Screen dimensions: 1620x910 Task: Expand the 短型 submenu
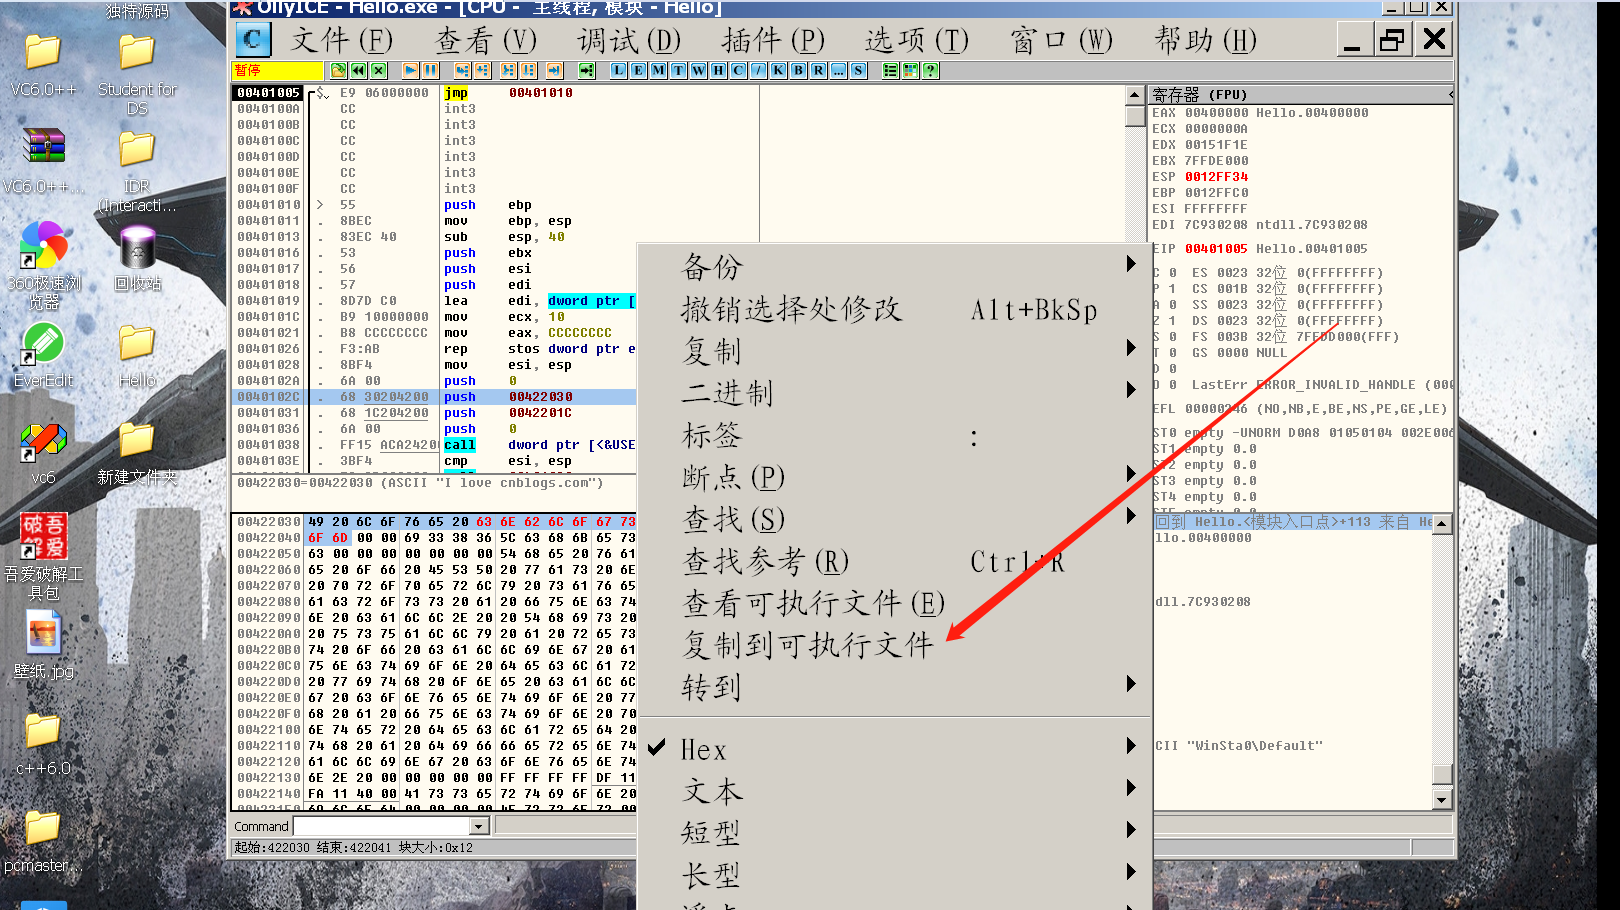pyautogui.click(x=893, y=833)
